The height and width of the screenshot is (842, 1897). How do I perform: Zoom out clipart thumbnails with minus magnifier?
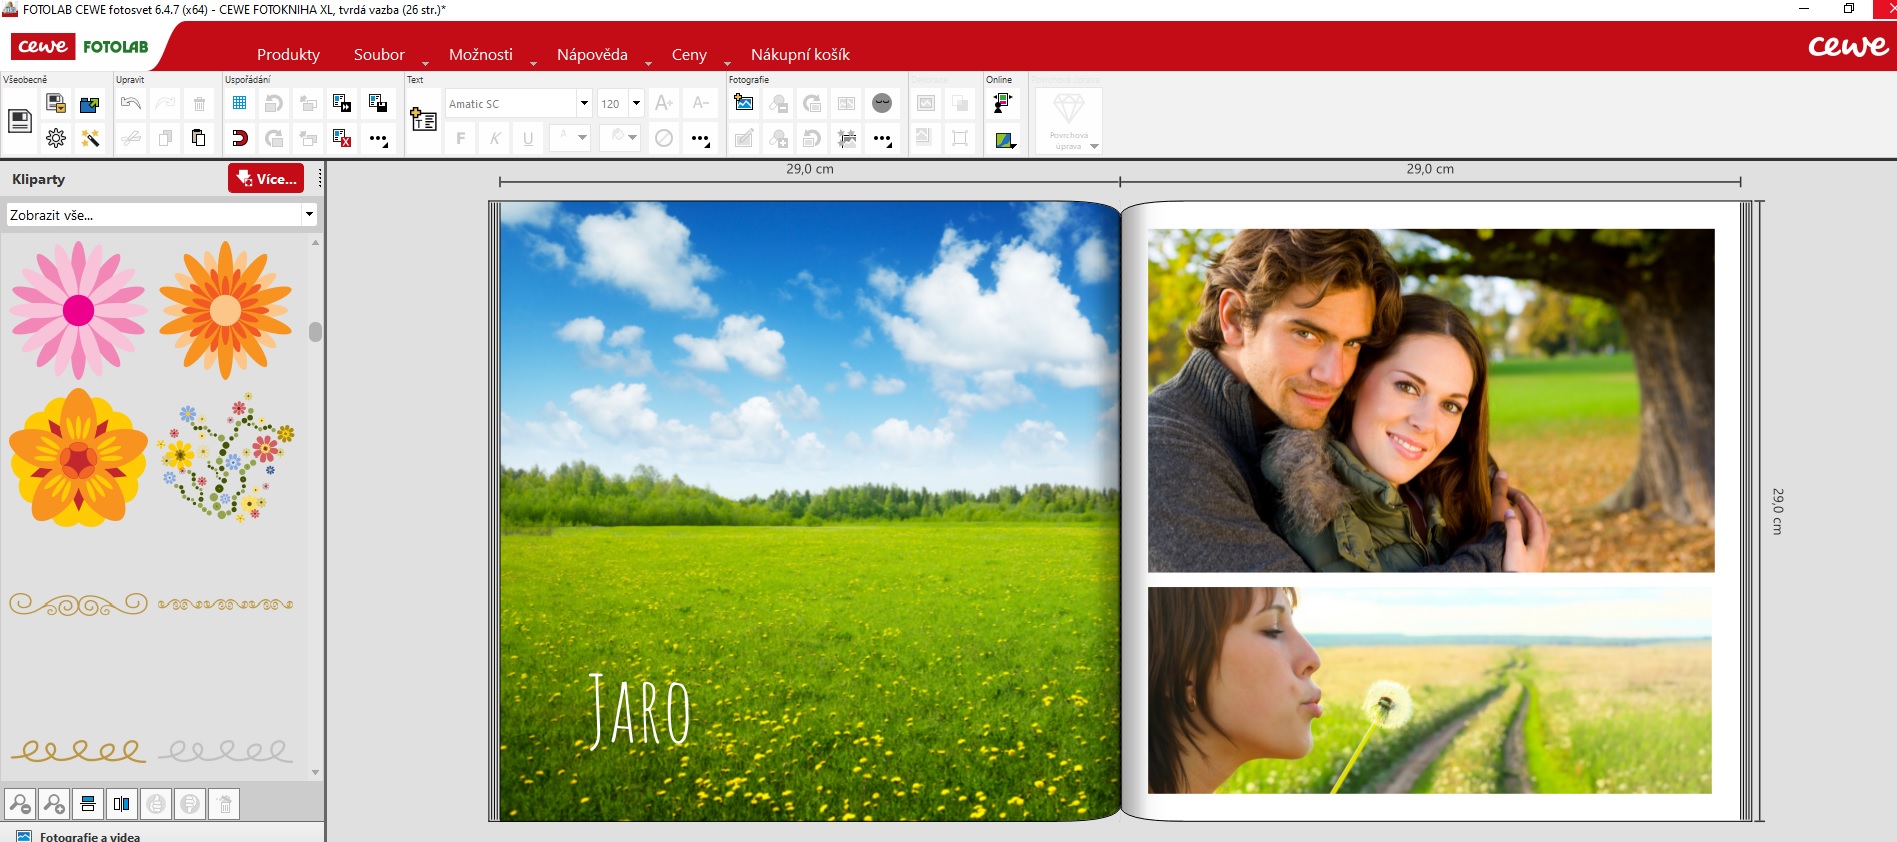[20, 804]
